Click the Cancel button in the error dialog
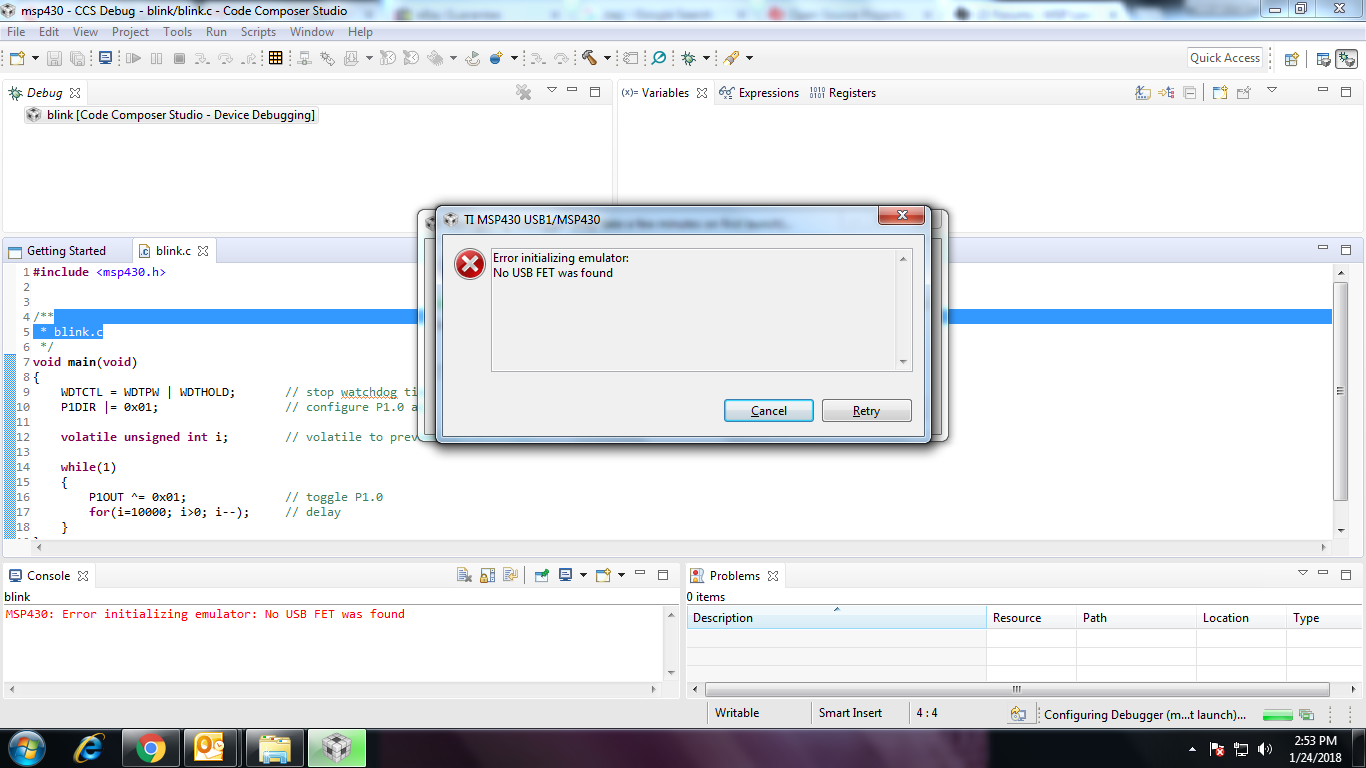The width and height of the screenshot is (1366, 768). [x=769, y=411]
